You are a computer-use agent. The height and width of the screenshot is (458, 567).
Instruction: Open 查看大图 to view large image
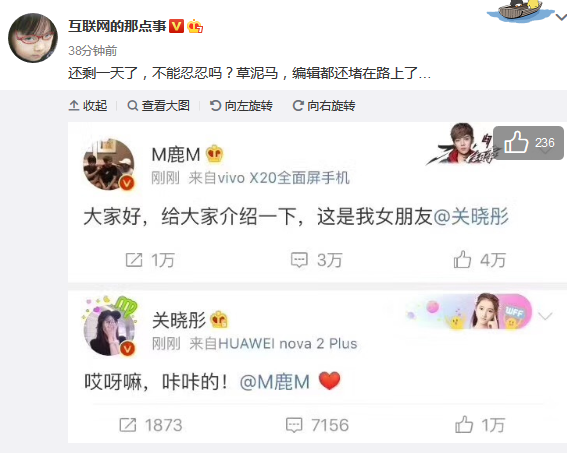click(x=159, y=106)
